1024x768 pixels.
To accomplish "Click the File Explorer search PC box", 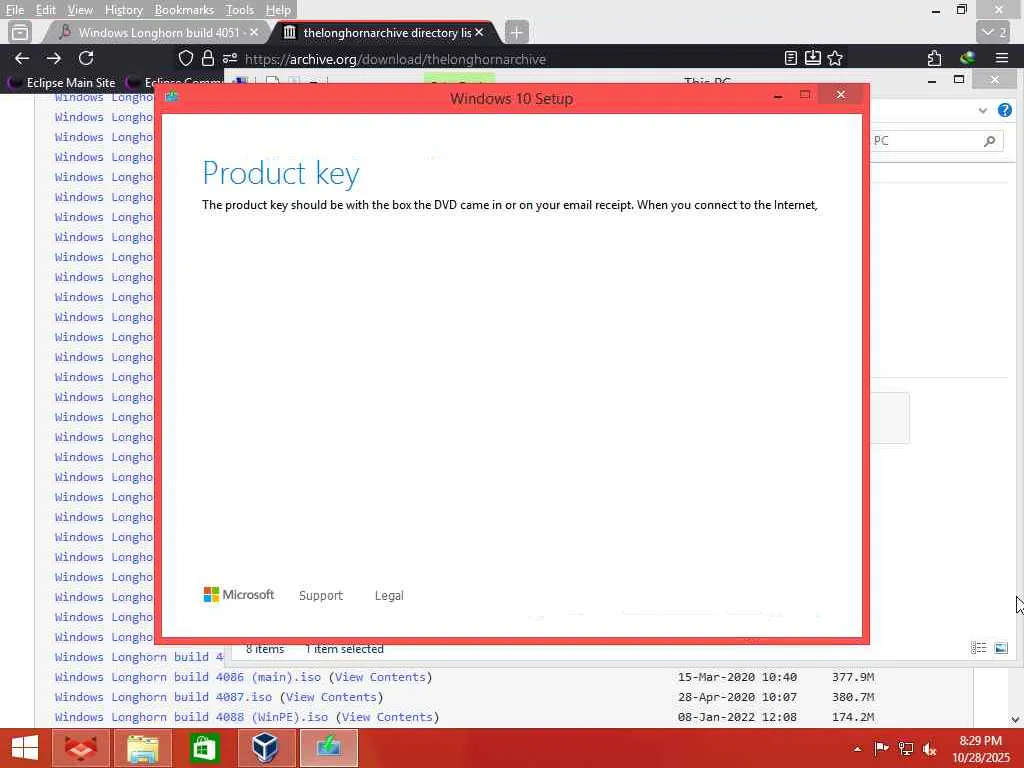I will coord(936,140).
